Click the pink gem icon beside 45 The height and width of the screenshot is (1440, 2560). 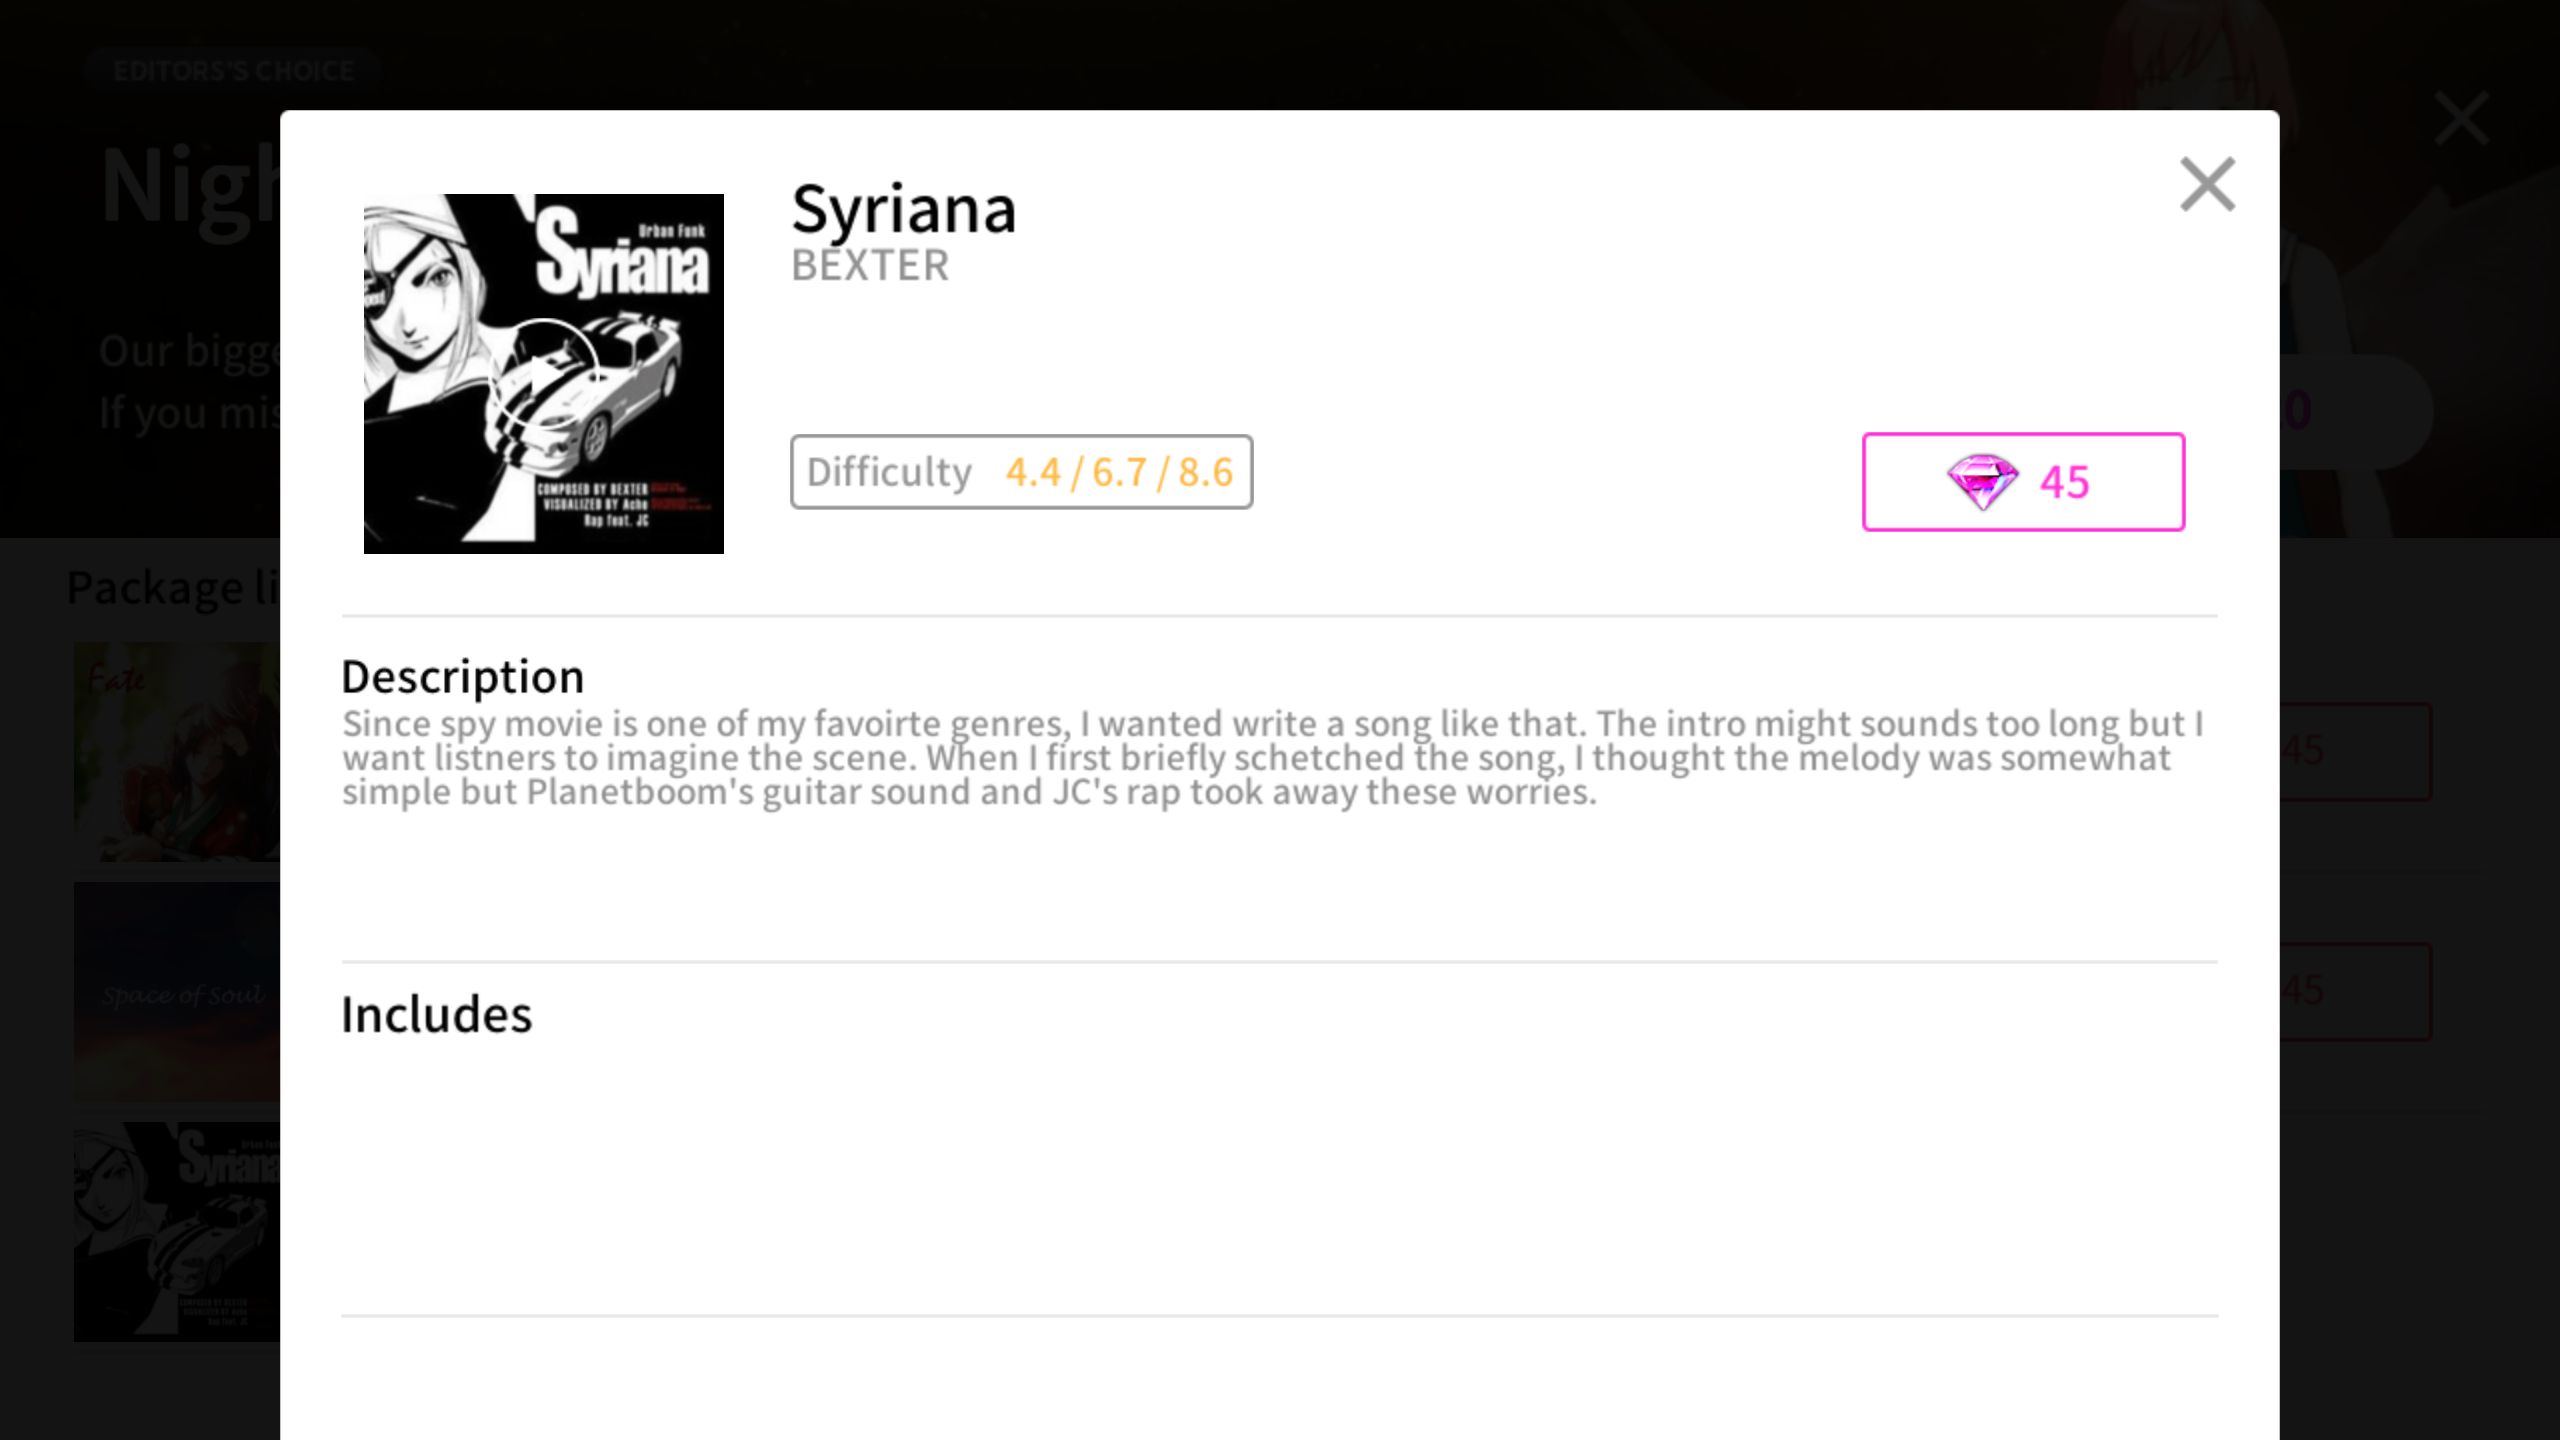1982,482
